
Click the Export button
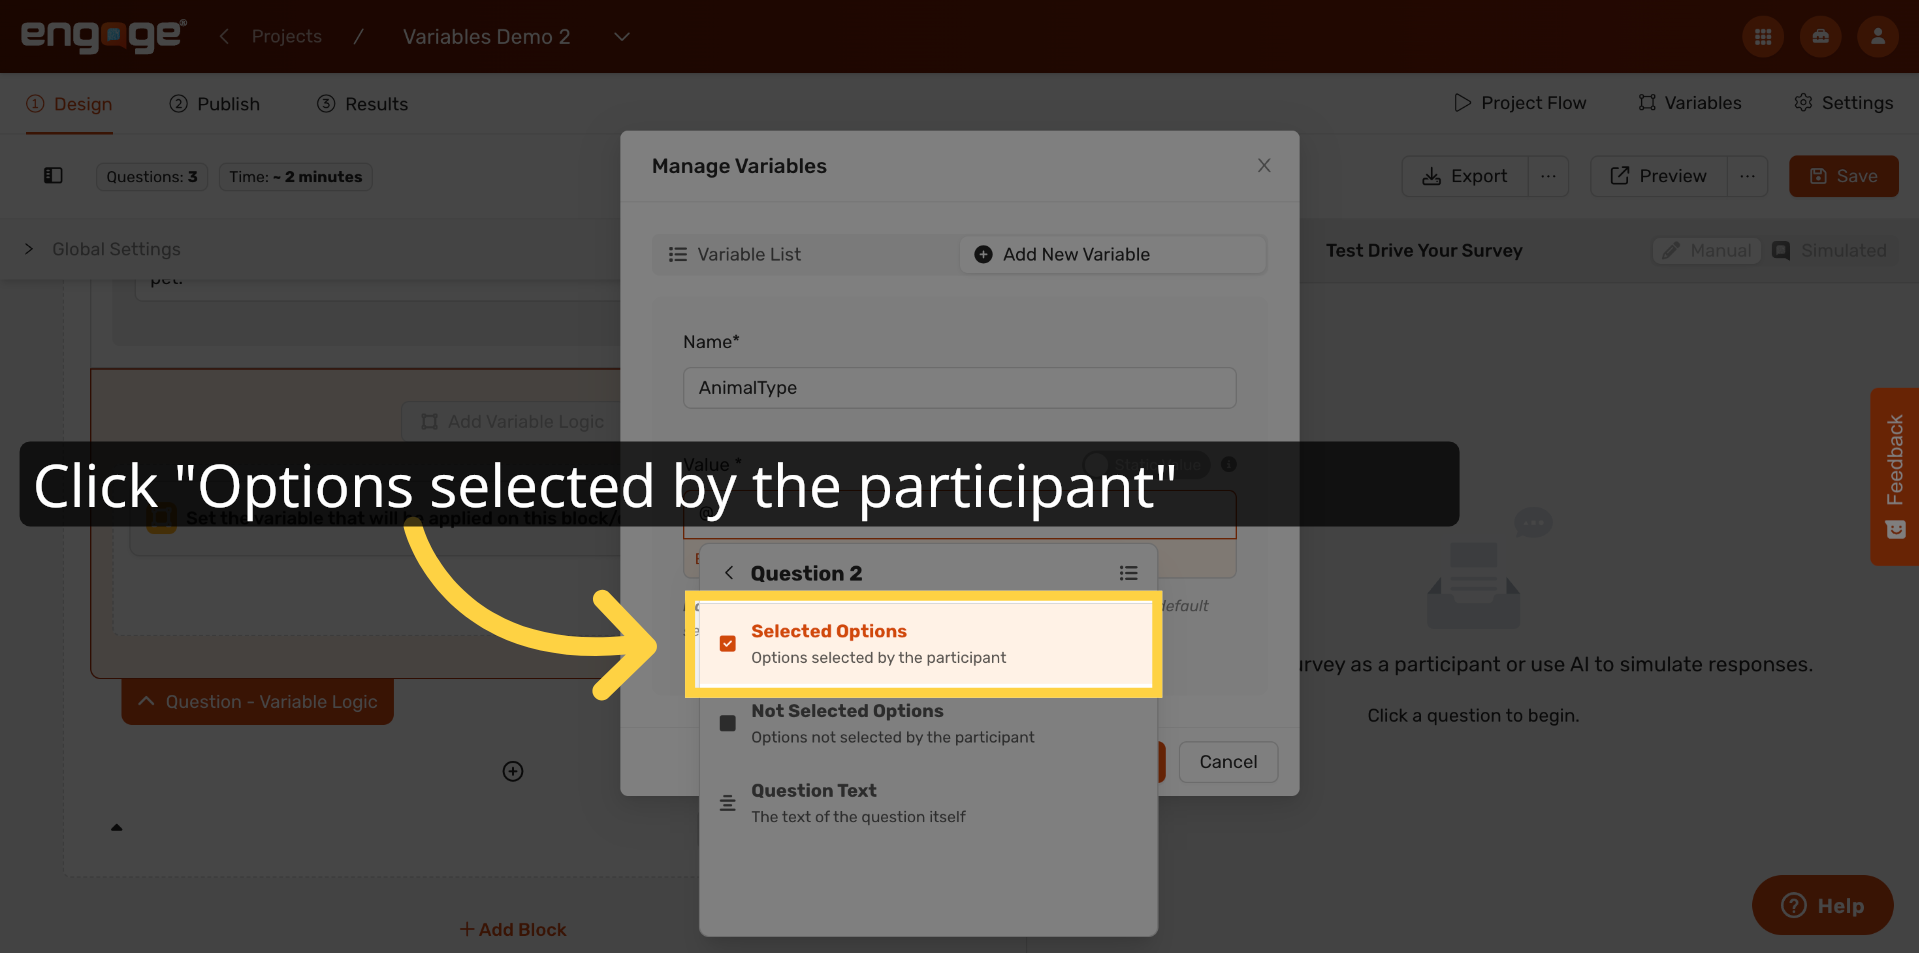coord(1465,176)
